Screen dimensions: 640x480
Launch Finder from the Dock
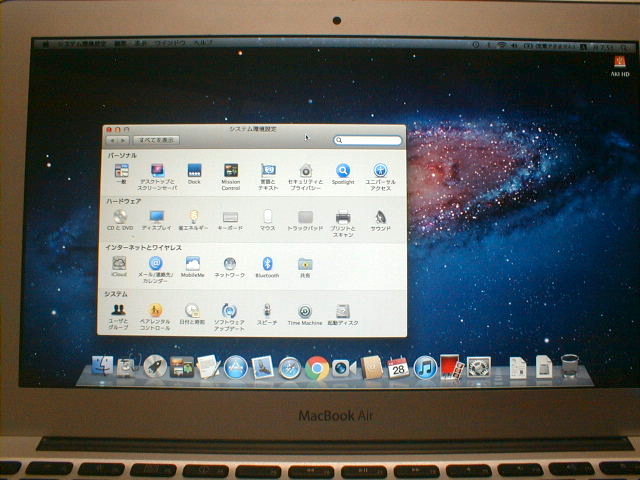click(x=102, y=366)
